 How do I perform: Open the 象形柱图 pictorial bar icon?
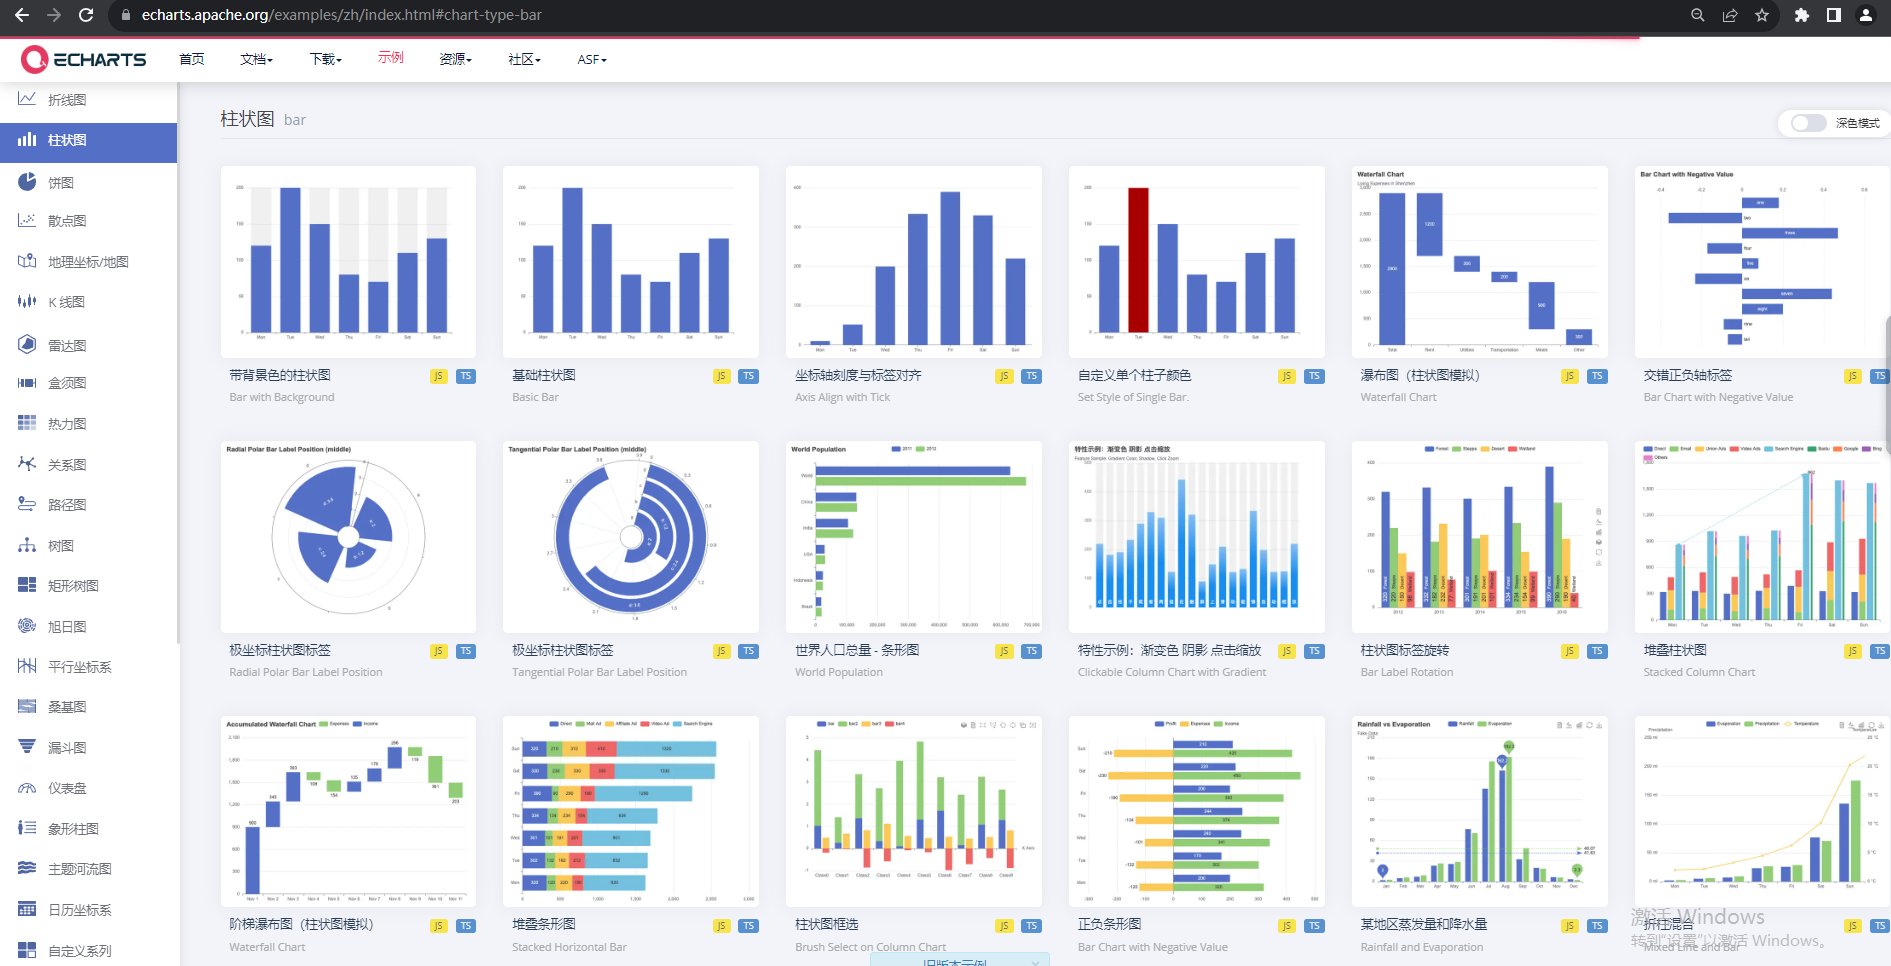coord(27,828)
